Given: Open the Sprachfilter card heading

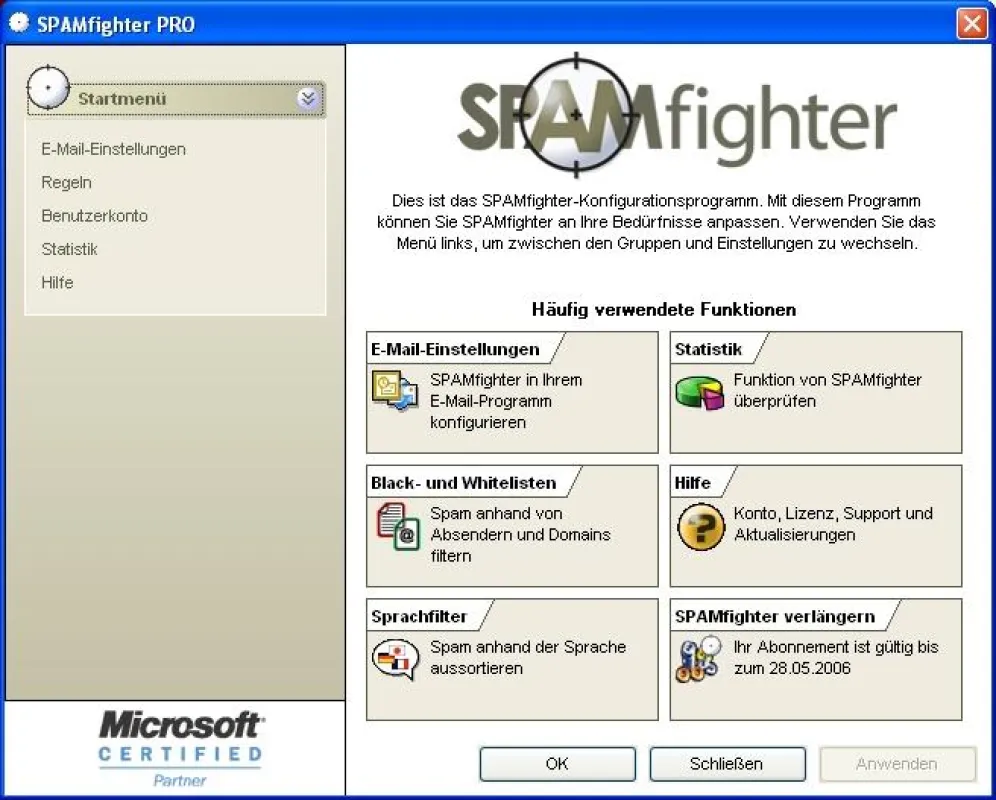Looking at the screenshot, I should point(419,616).
